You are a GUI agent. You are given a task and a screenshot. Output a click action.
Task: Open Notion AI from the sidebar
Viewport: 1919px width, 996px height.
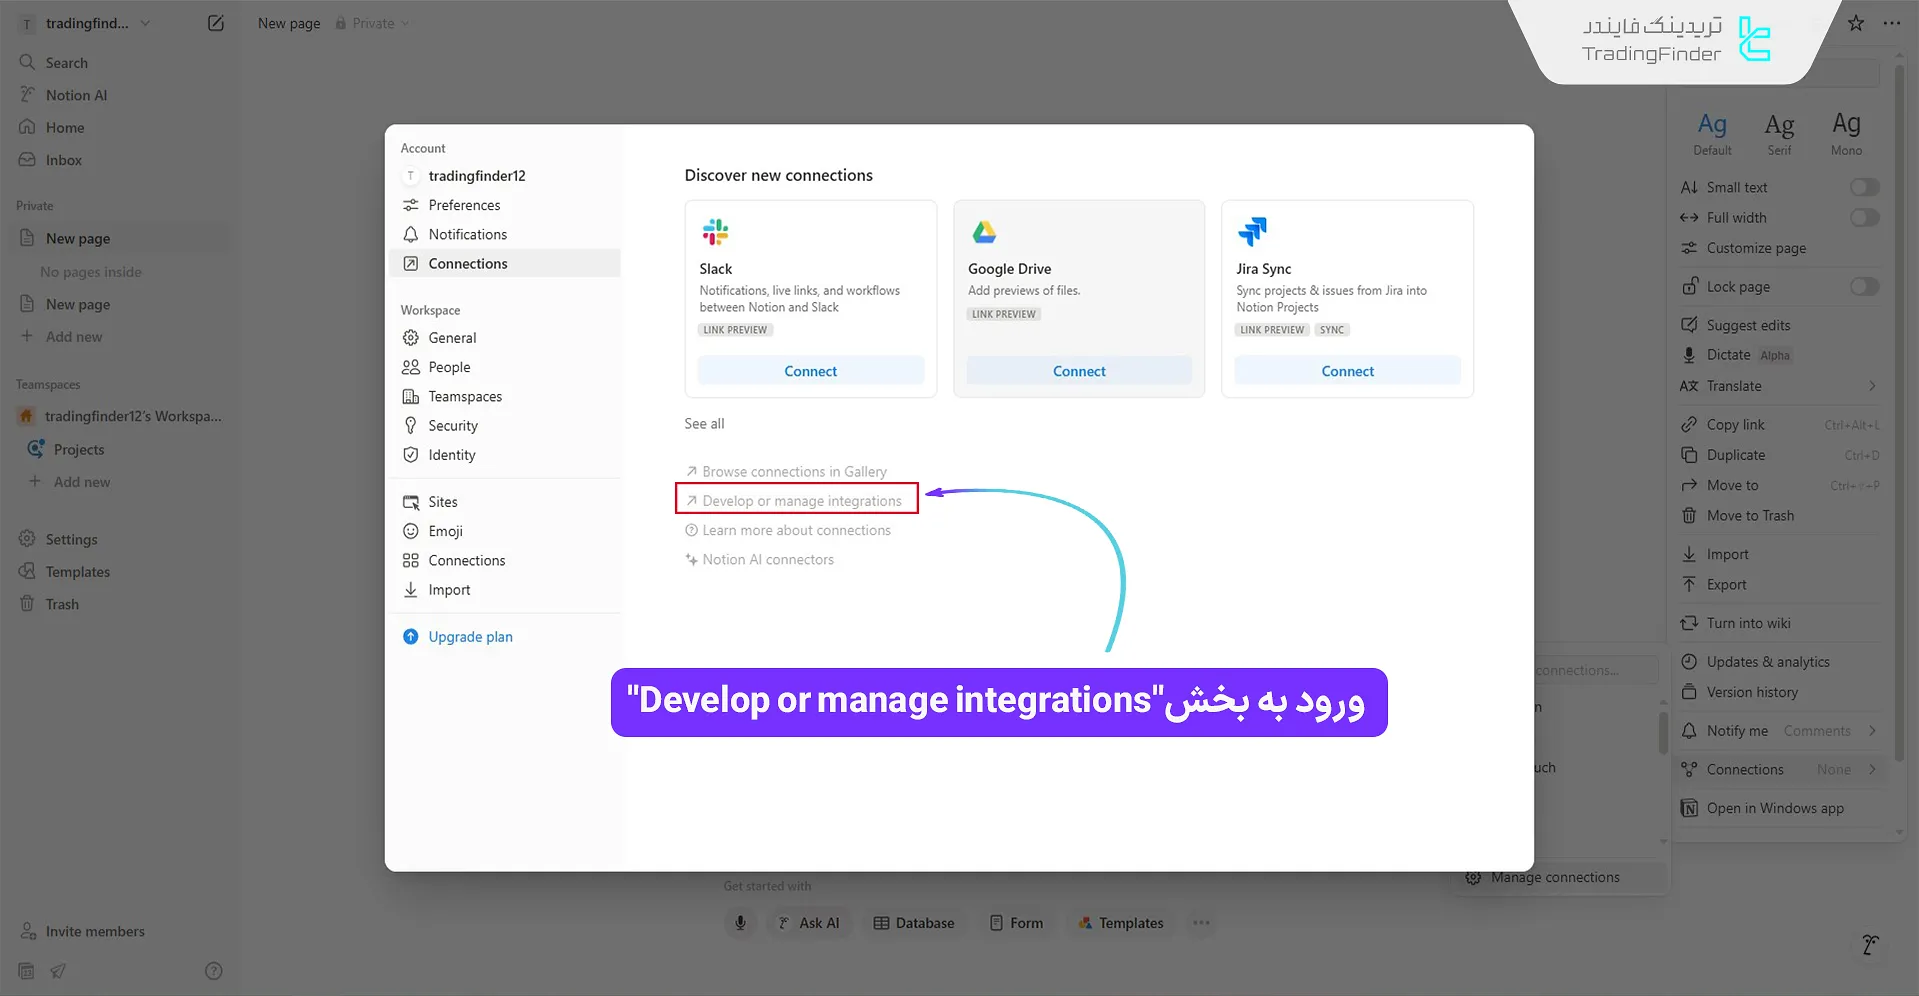76,94
